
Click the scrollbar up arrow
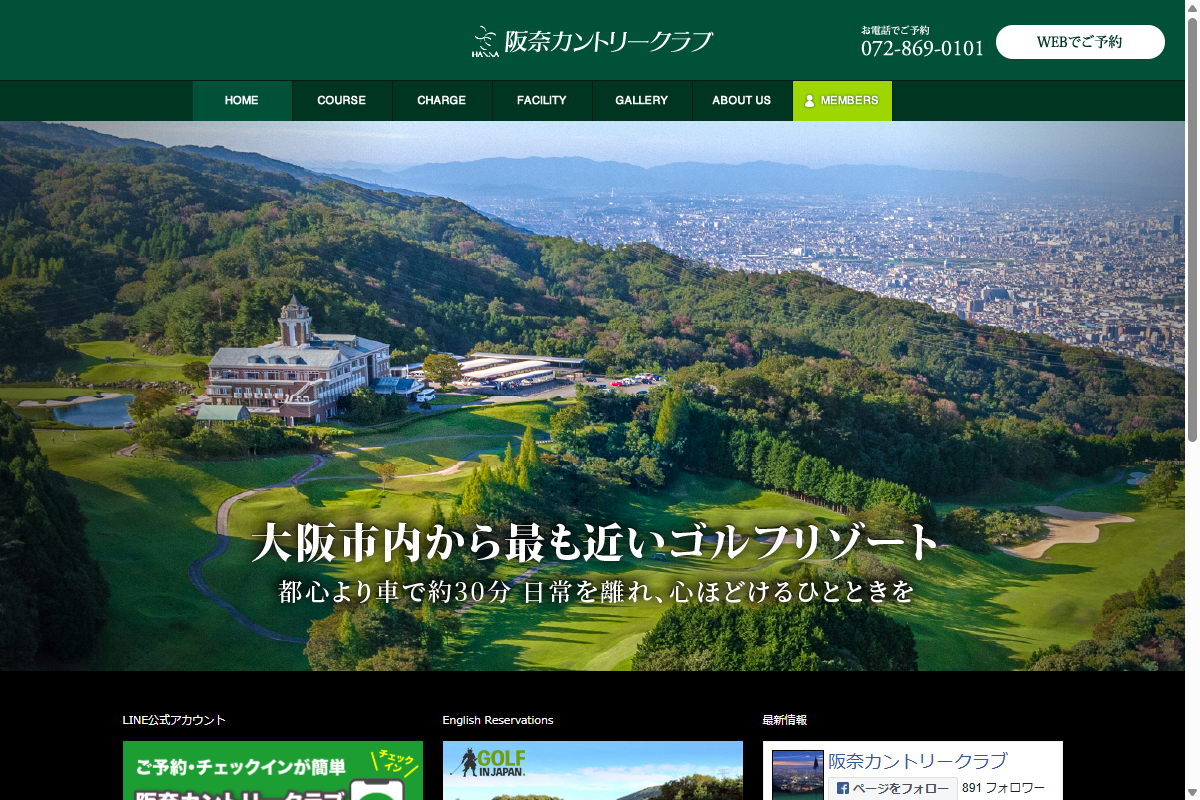1192,7
